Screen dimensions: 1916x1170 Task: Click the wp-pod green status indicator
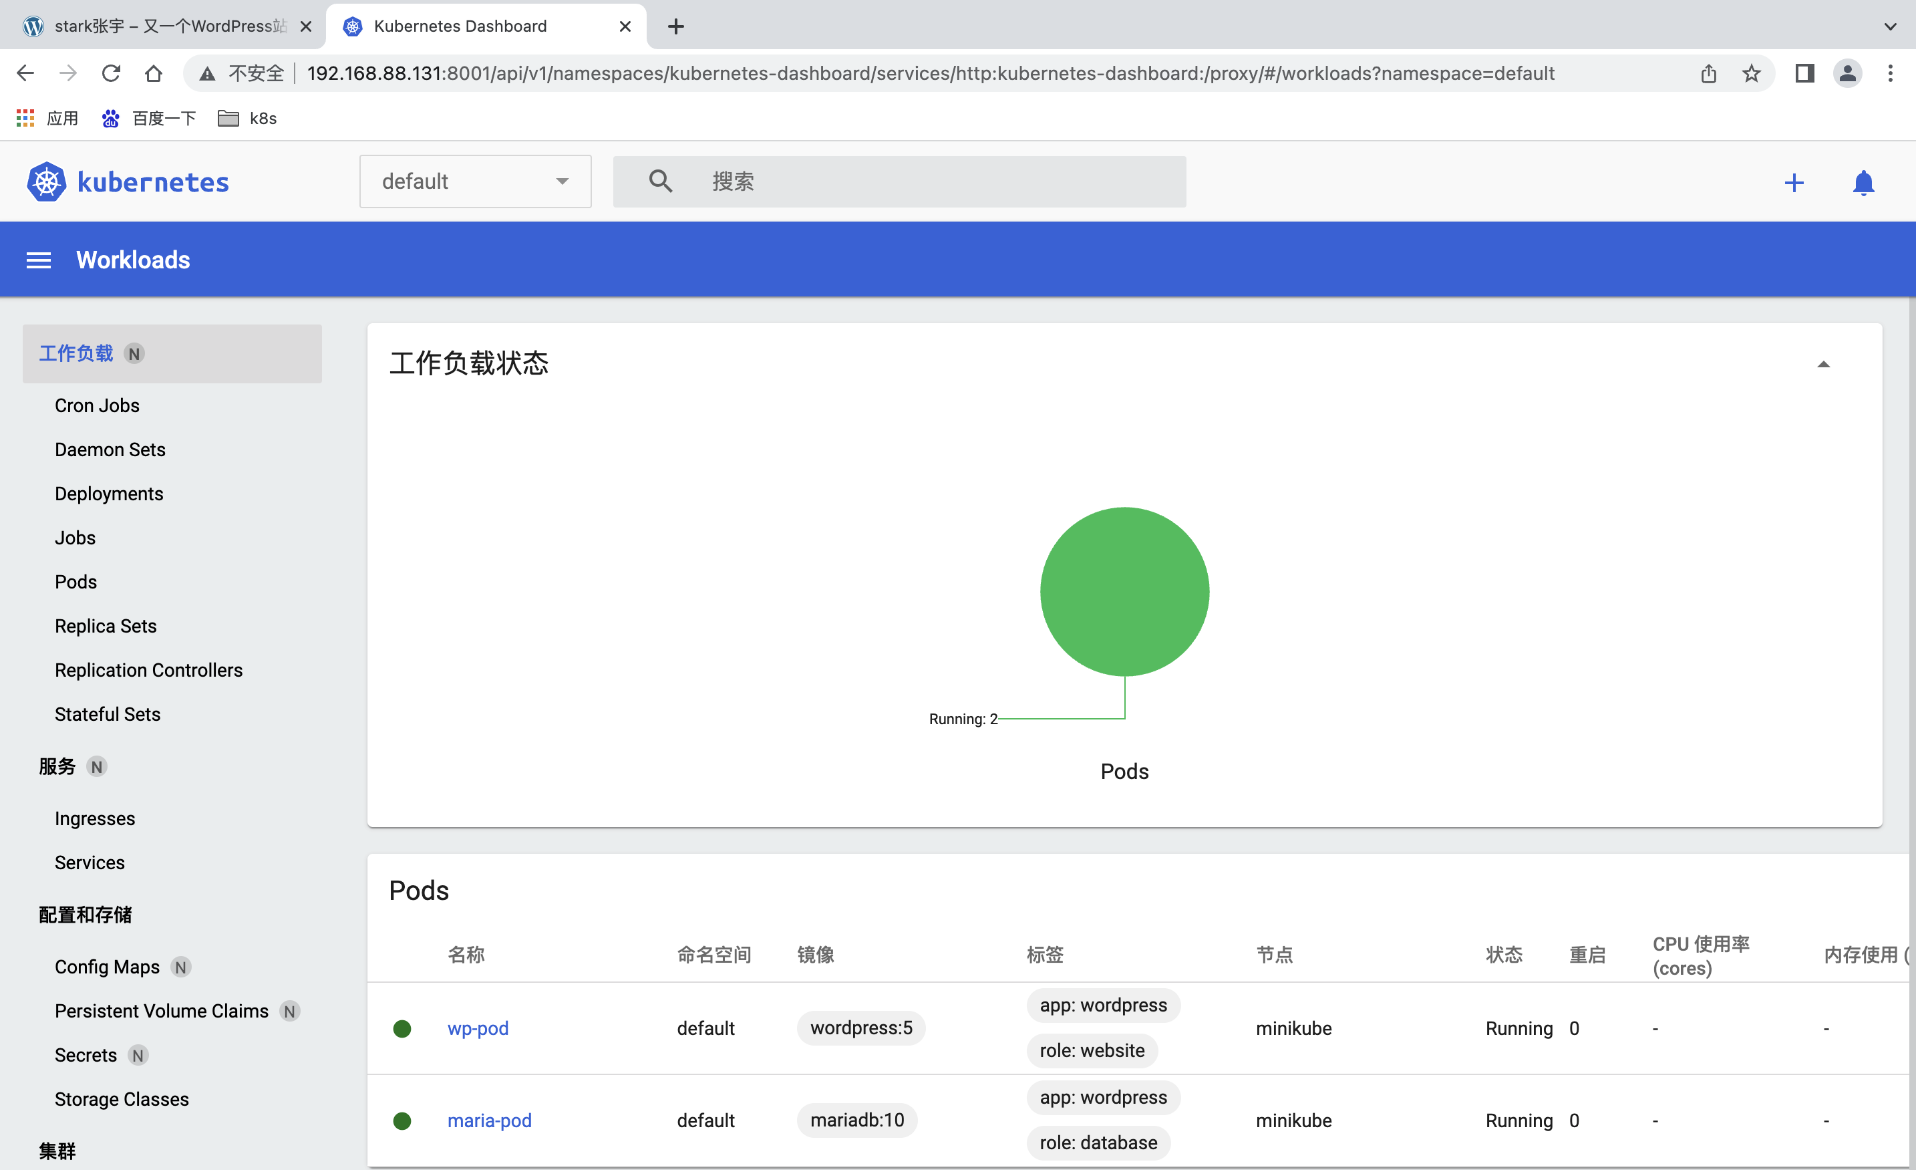click(x=402, y=1028)
